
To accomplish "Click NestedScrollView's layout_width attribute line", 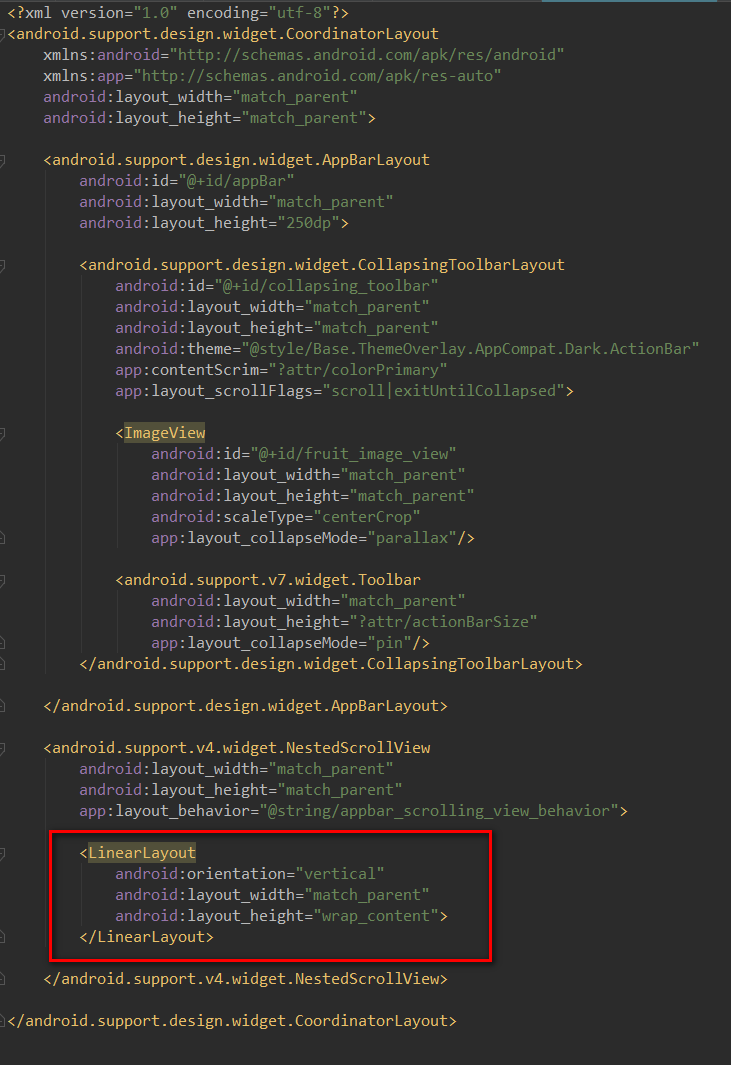I will 236,770.
